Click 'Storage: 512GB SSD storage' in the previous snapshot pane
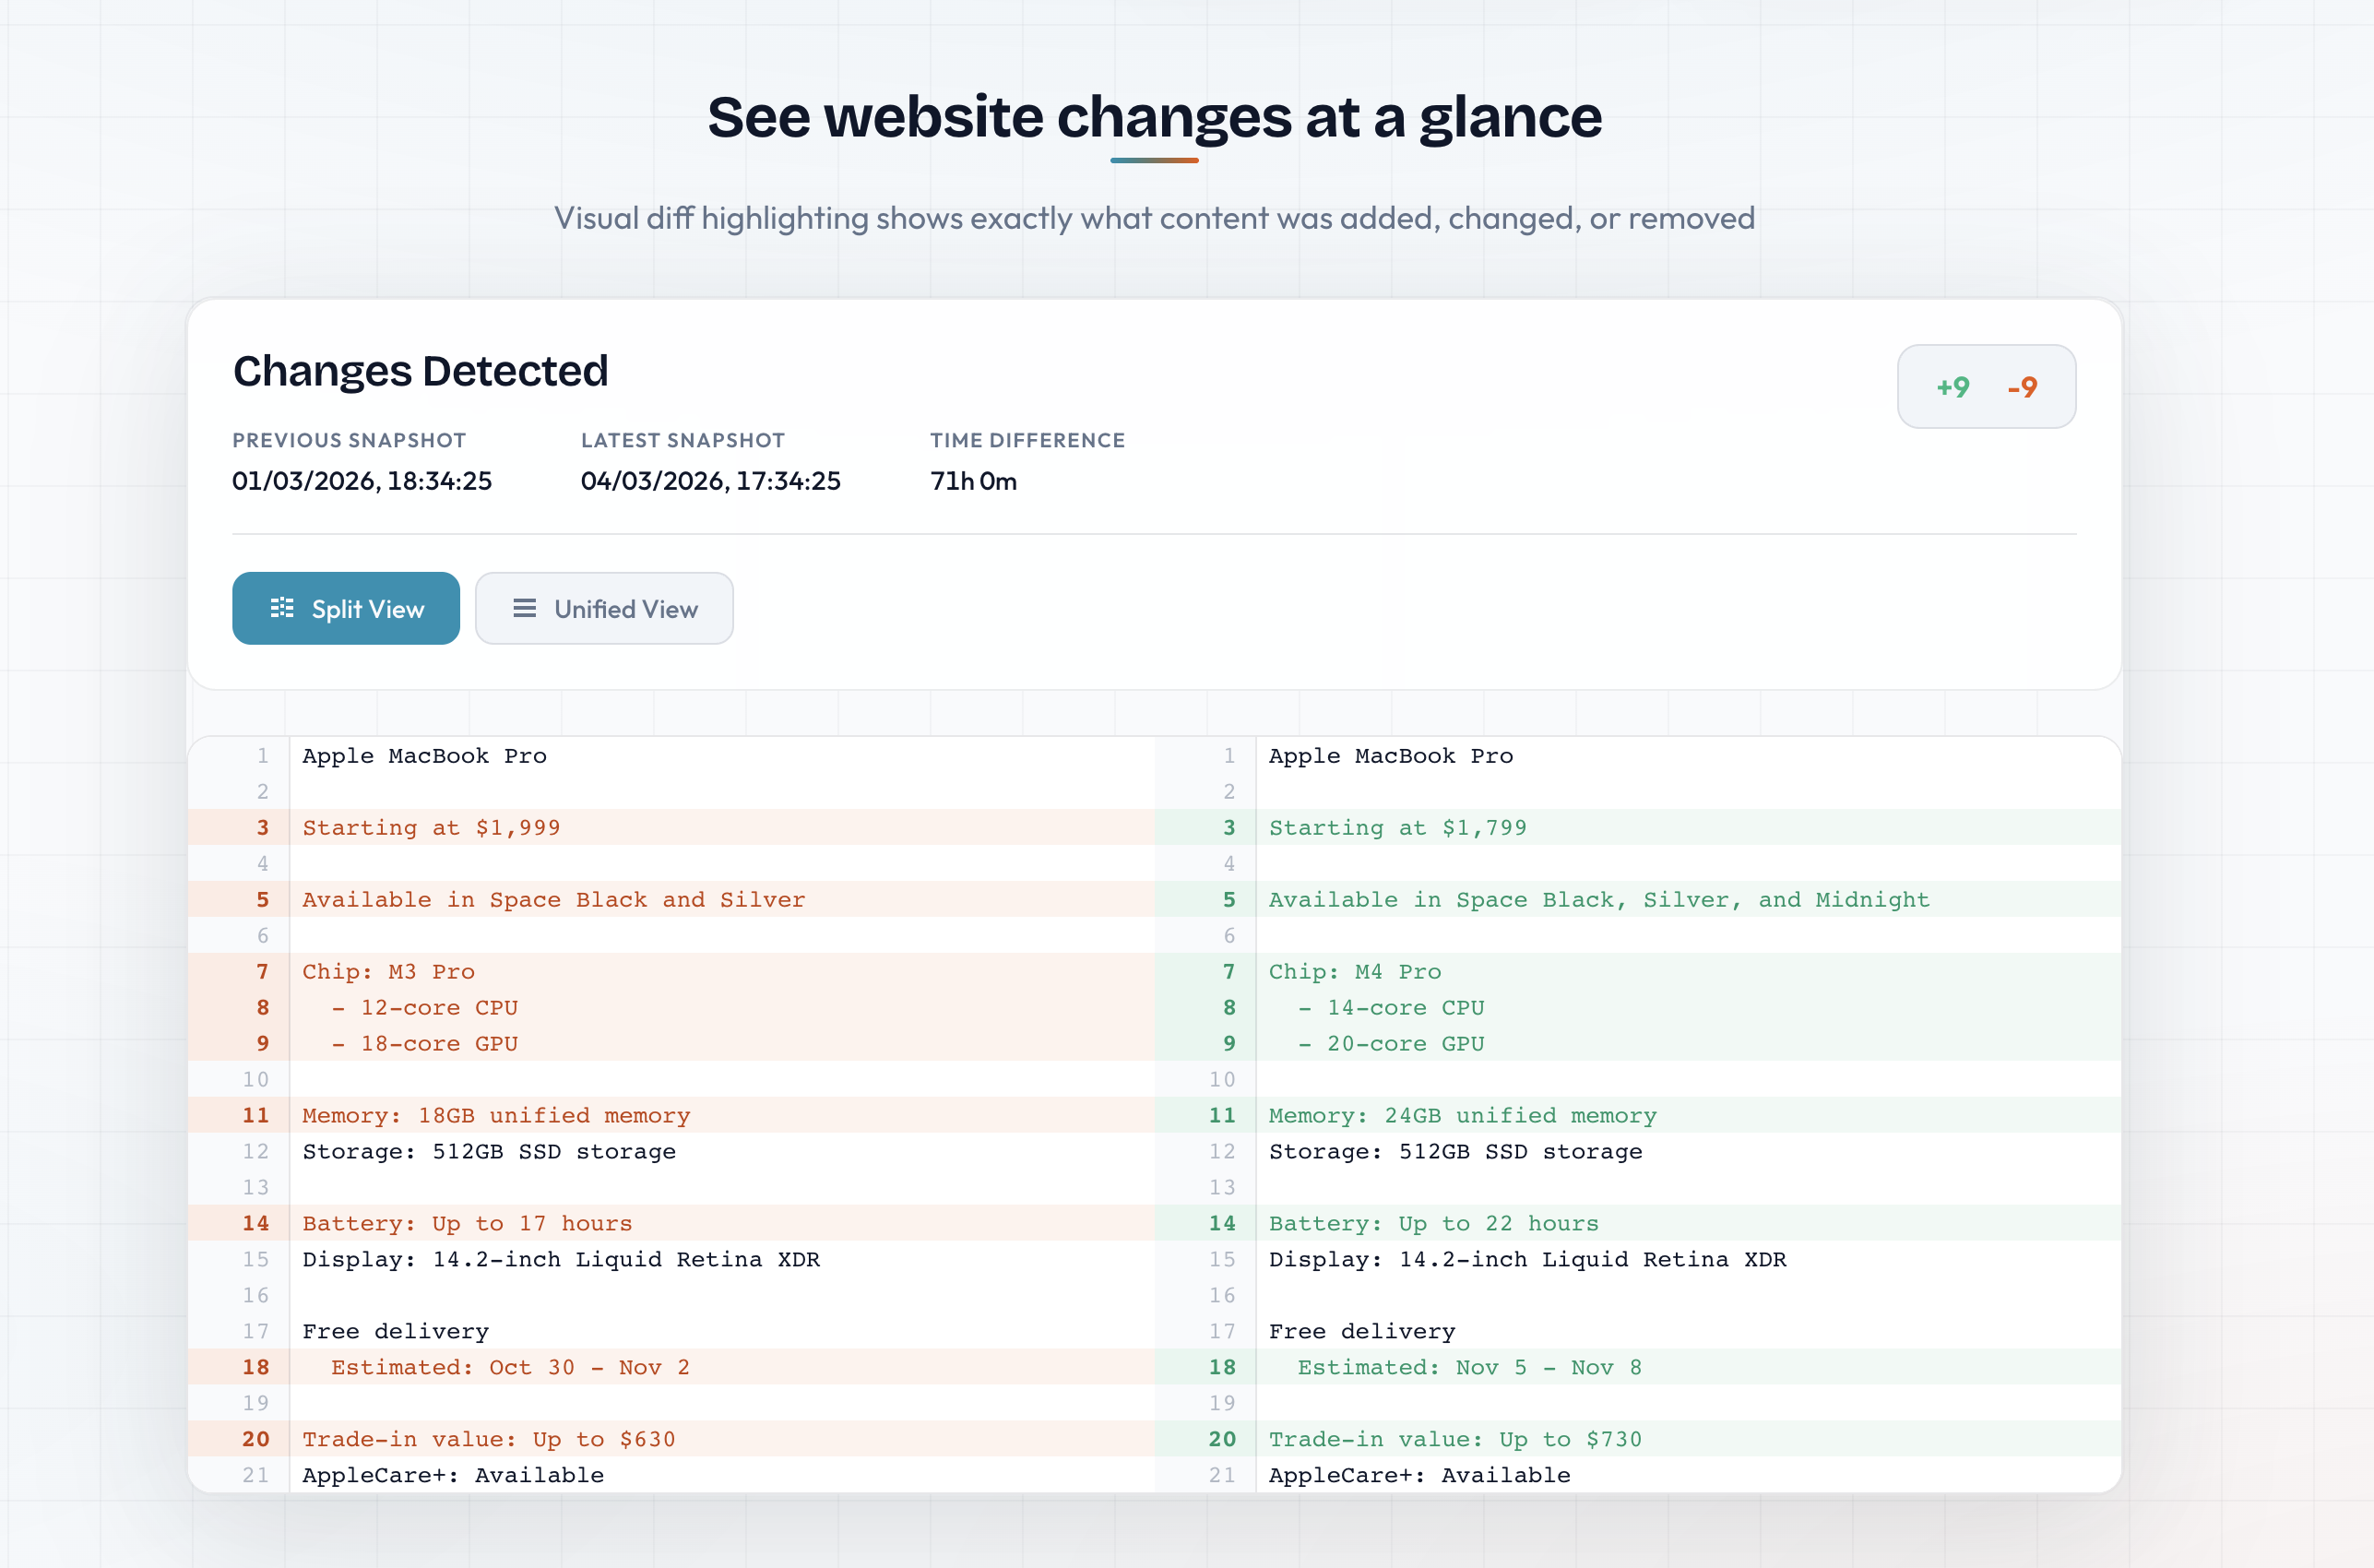The image size is (2374, 1568). (x=489, y=1152)
